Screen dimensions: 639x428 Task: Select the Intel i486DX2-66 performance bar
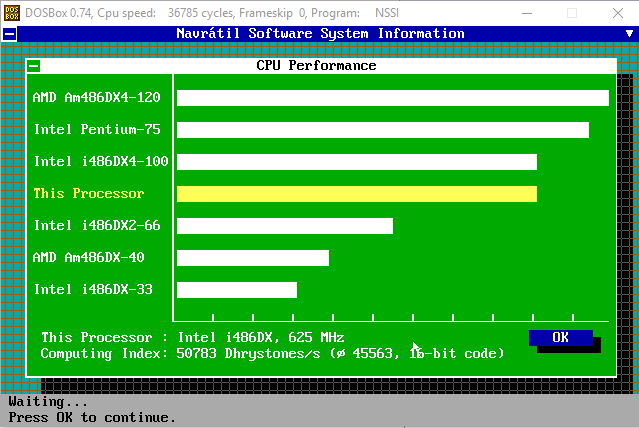(x=284, y=226)
